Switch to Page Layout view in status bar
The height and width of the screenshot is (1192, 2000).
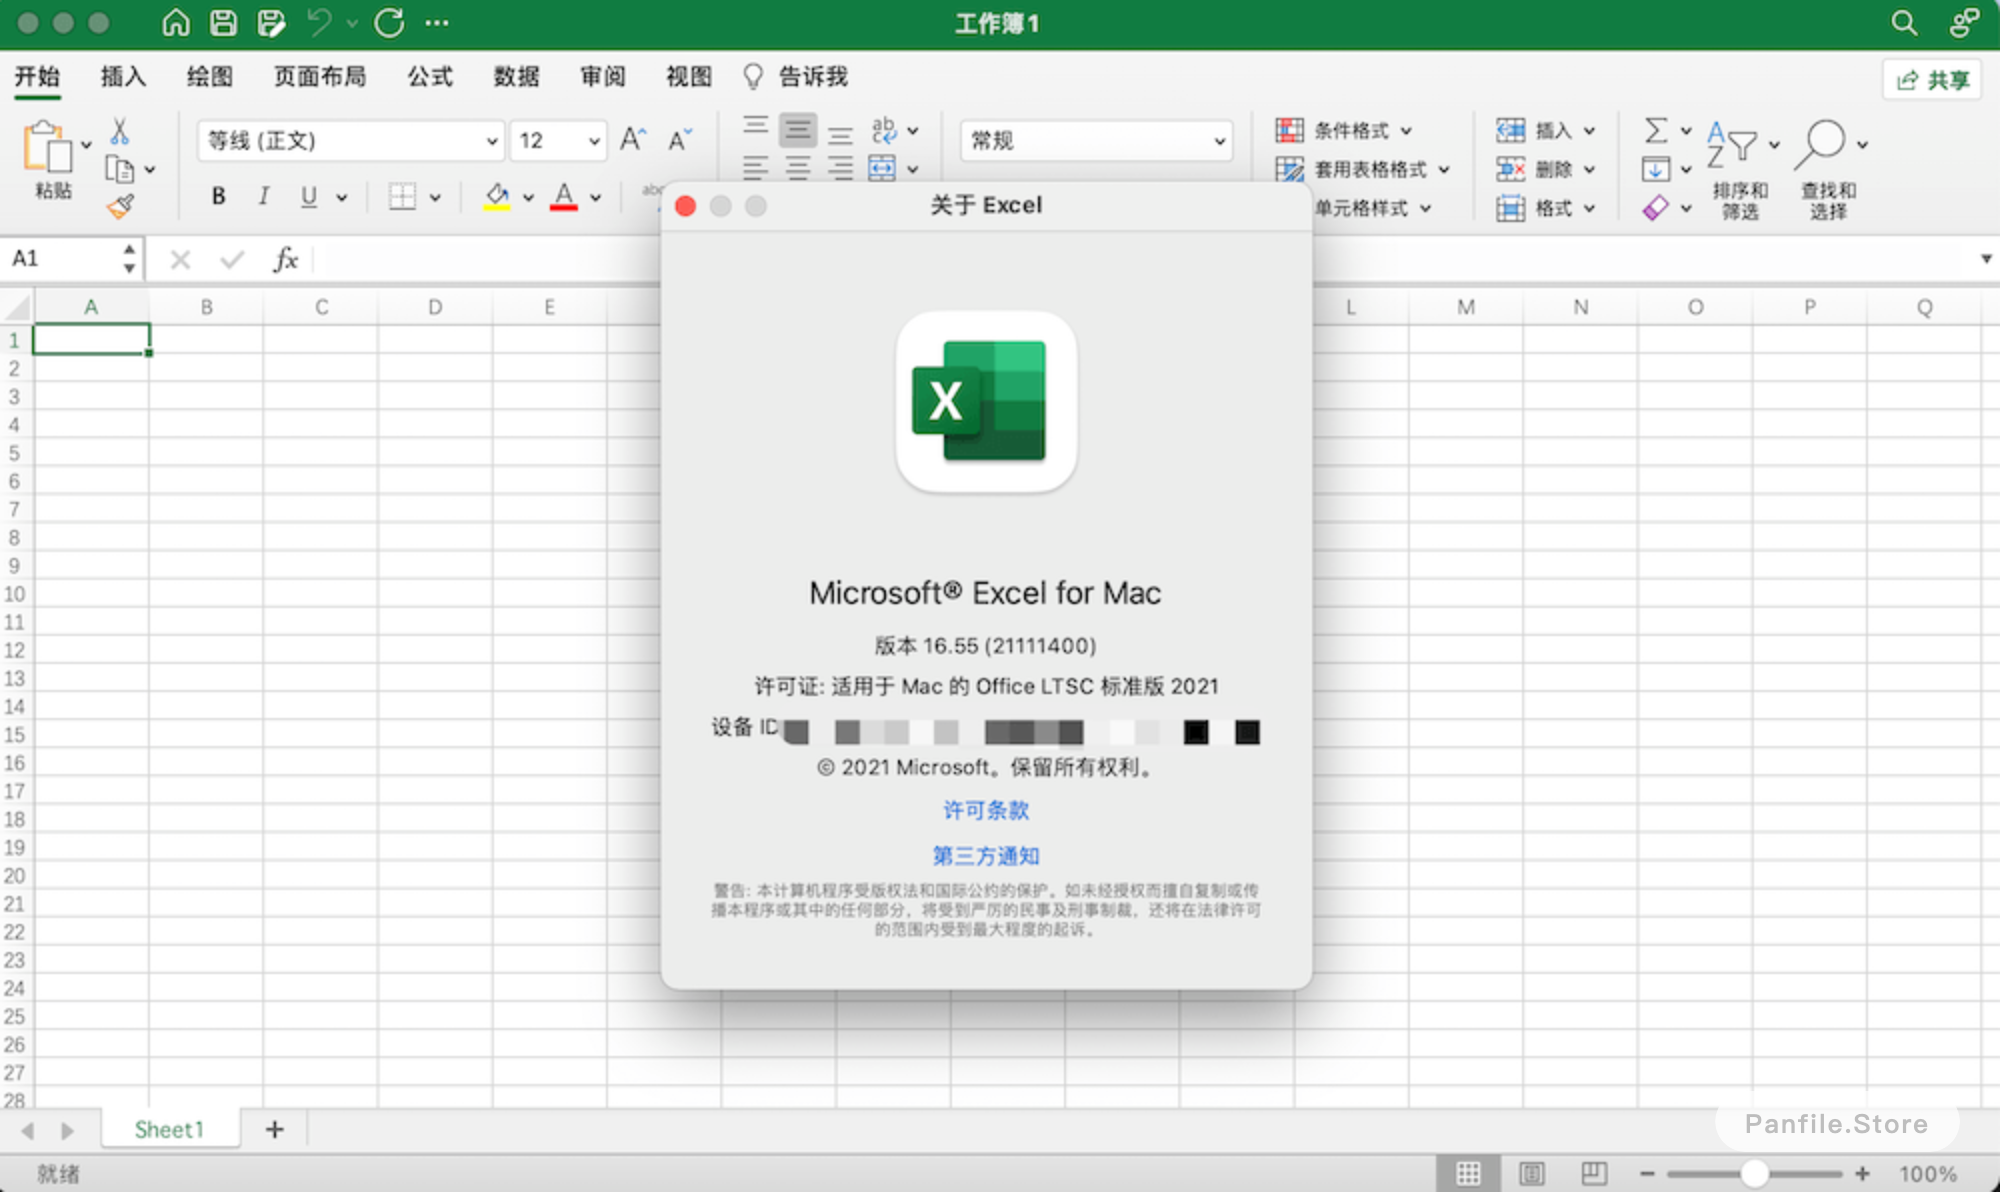click(1531, 1173)
